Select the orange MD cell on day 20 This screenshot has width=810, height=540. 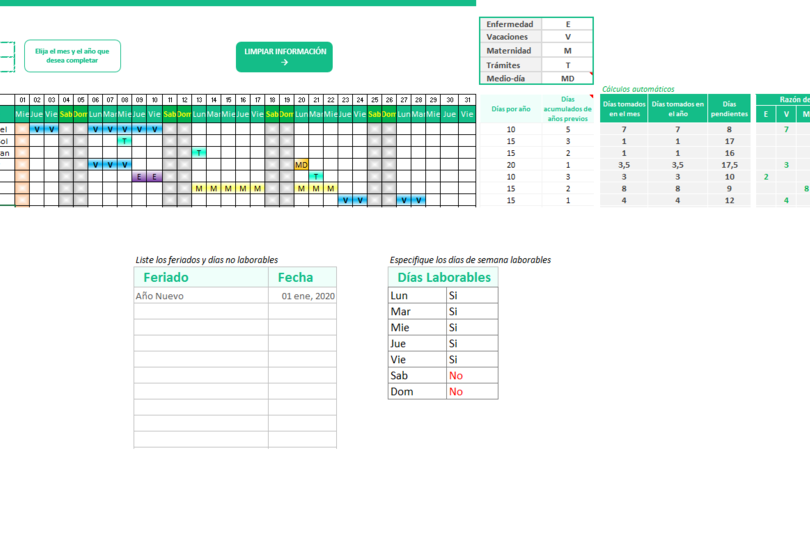pos(301,165)
